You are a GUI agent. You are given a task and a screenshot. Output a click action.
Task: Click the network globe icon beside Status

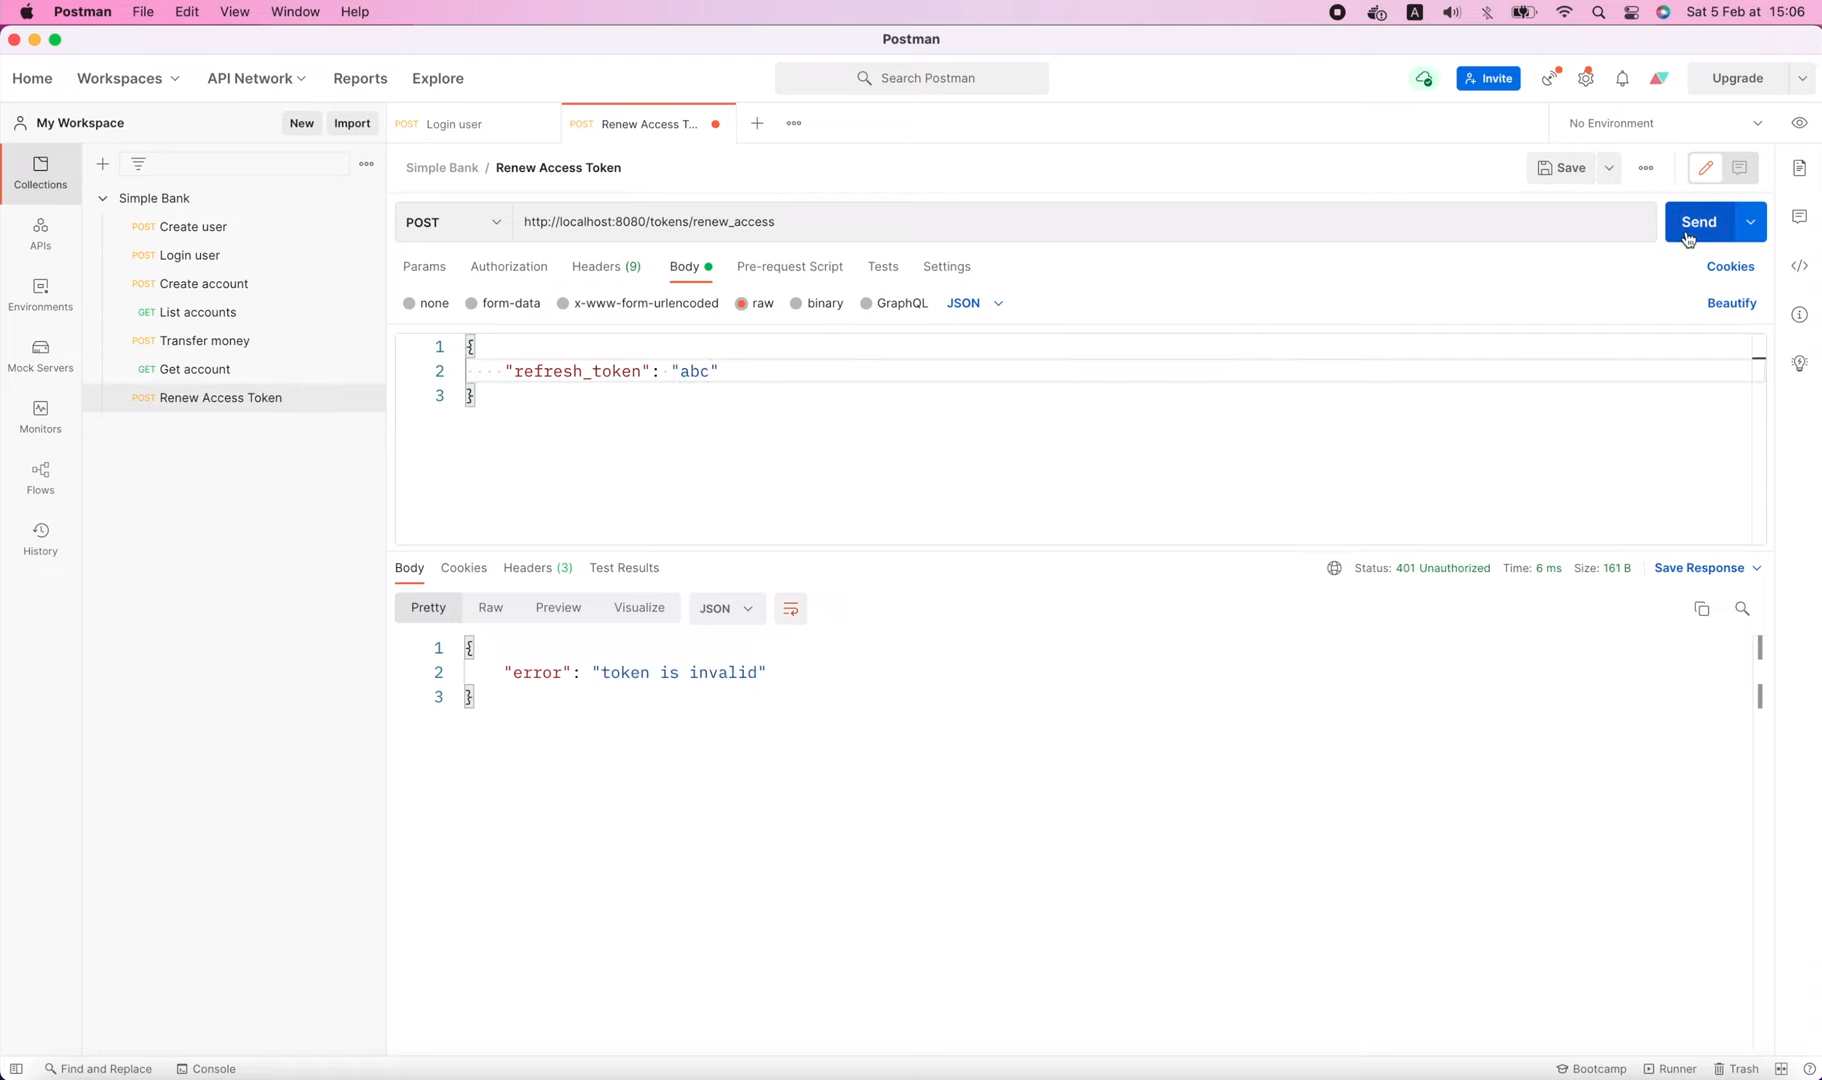(x=1334, y=568)
